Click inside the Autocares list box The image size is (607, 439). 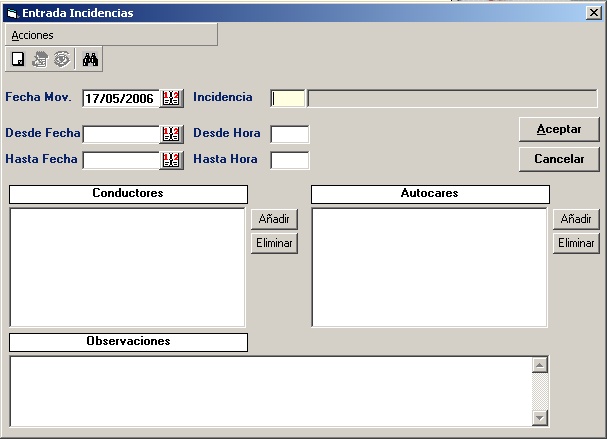(x=429, y=268)
